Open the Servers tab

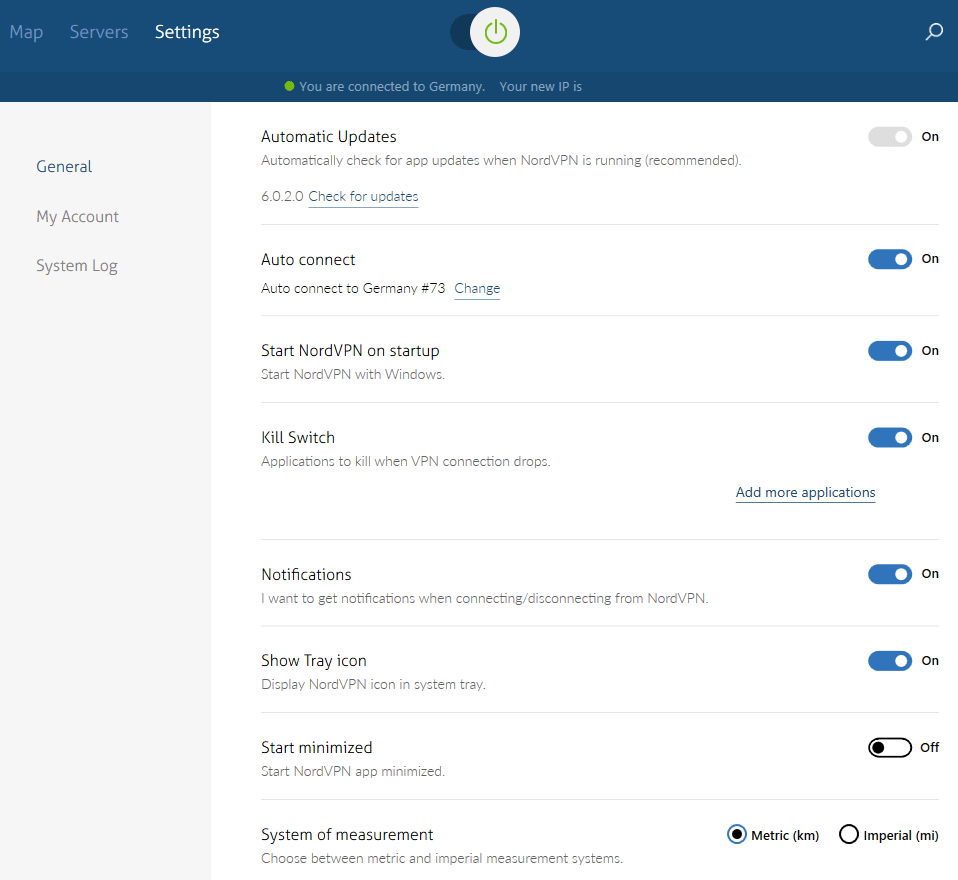(99, 32)
